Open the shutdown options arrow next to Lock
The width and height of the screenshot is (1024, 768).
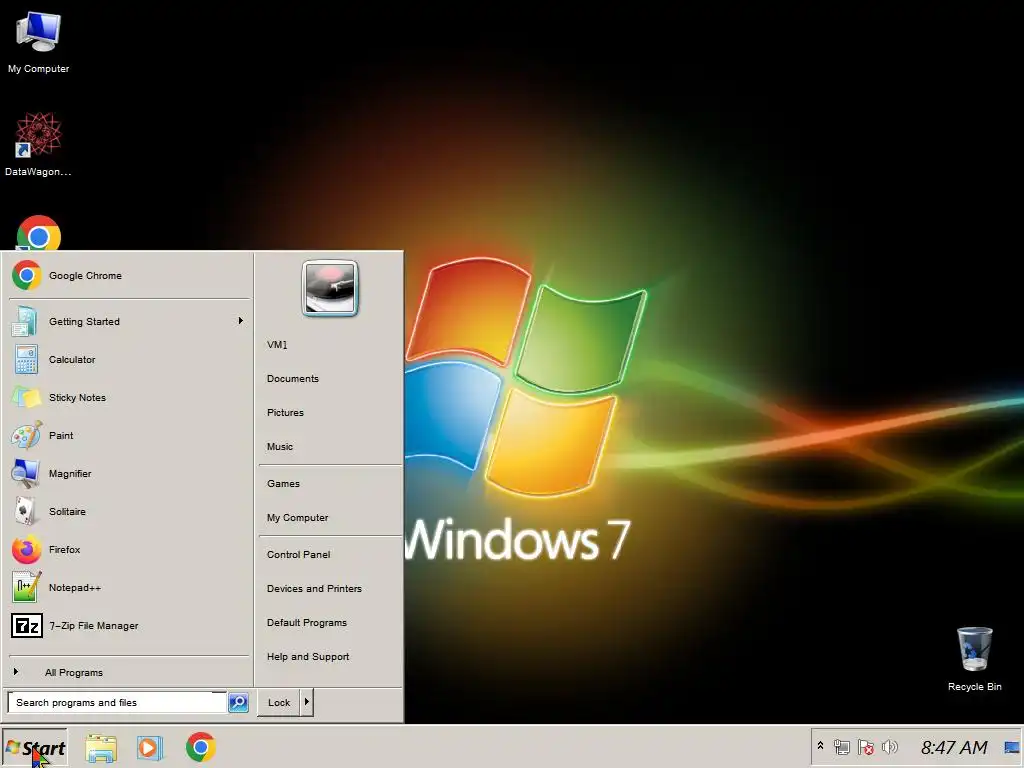click(307, 702)
